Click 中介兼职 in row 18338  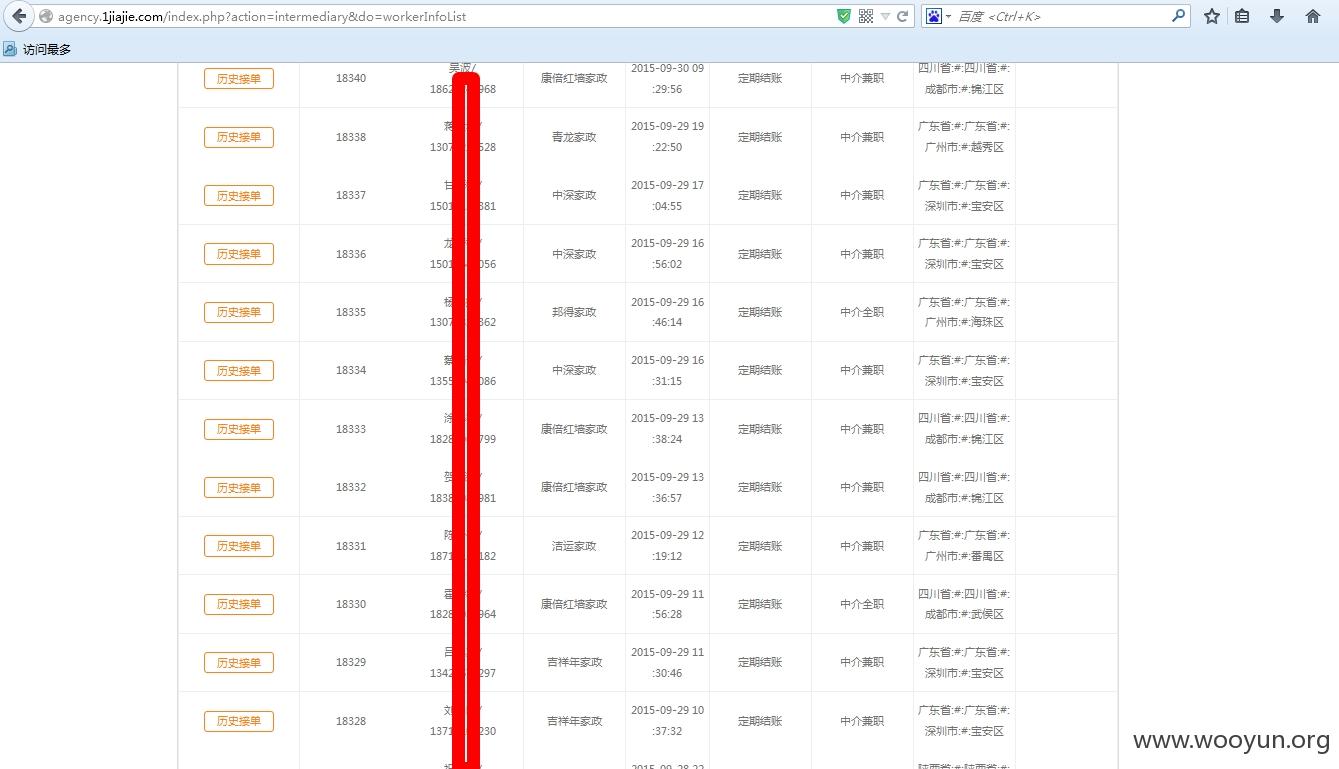click(x=862, y=137)
